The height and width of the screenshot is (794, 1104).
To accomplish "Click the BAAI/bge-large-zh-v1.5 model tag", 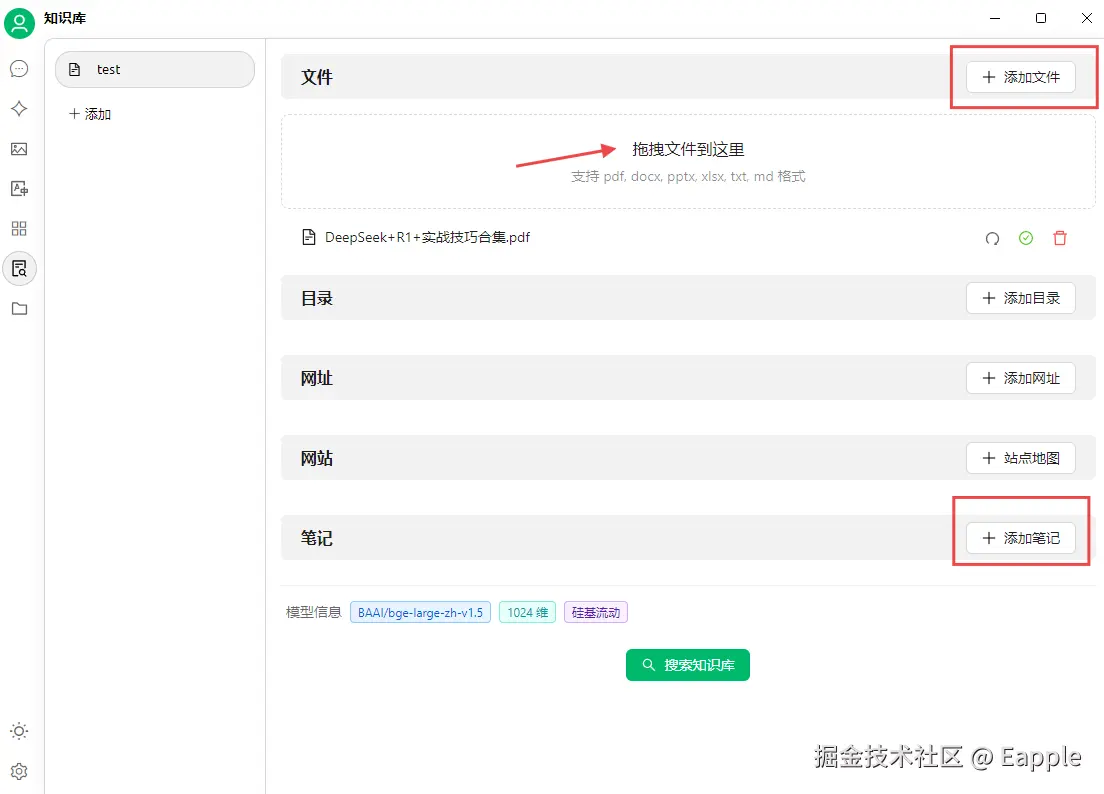I will click(x=420, y=612).
